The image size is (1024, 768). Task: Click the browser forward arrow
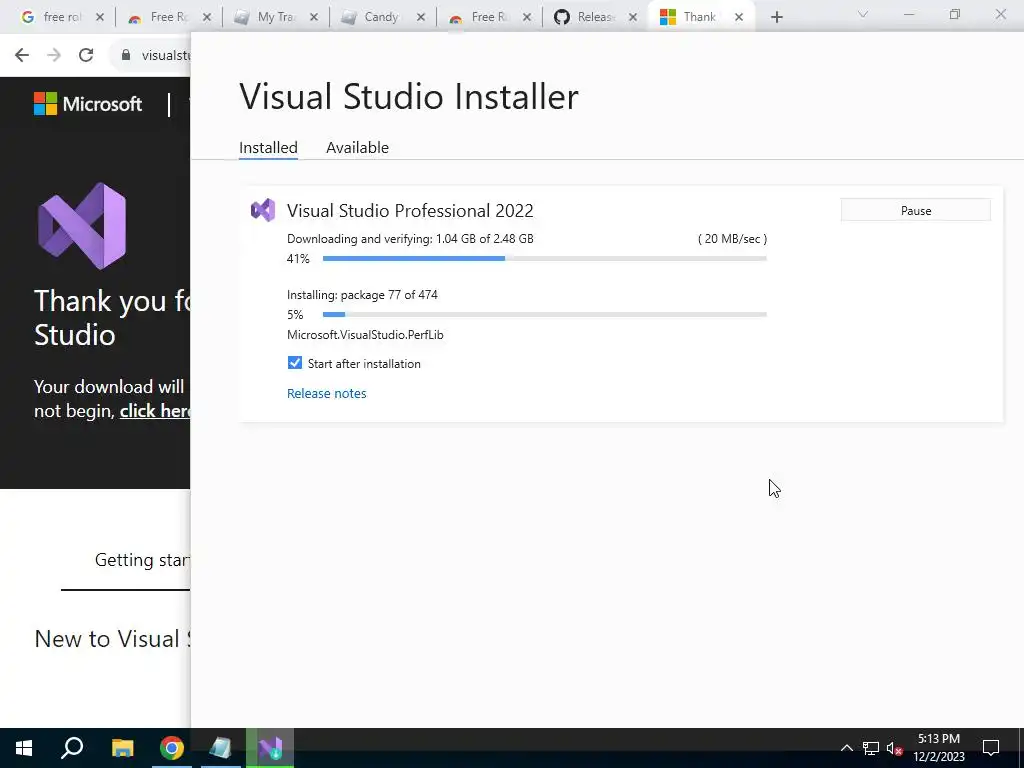click(54, 55)
